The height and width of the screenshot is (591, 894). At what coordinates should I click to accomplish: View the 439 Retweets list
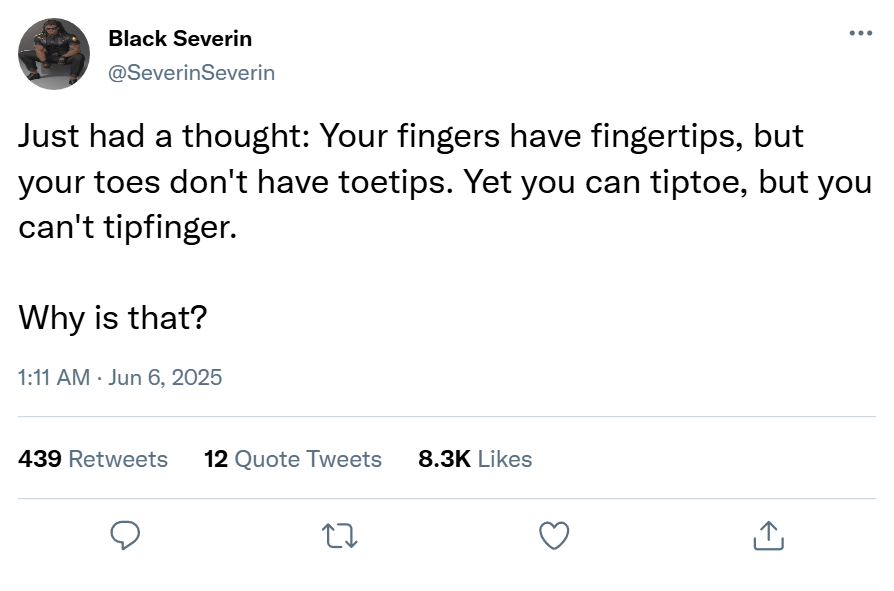pos(93,459)
